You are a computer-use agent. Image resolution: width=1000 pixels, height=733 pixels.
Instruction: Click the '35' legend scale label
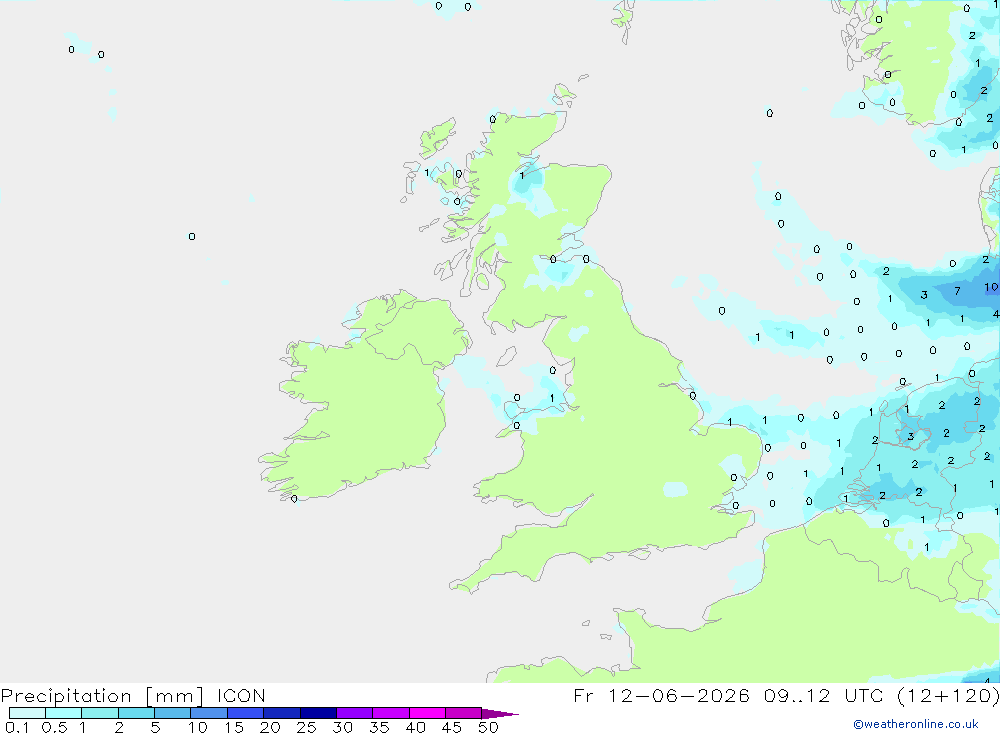pyautogui.click(x=379, y=727)
